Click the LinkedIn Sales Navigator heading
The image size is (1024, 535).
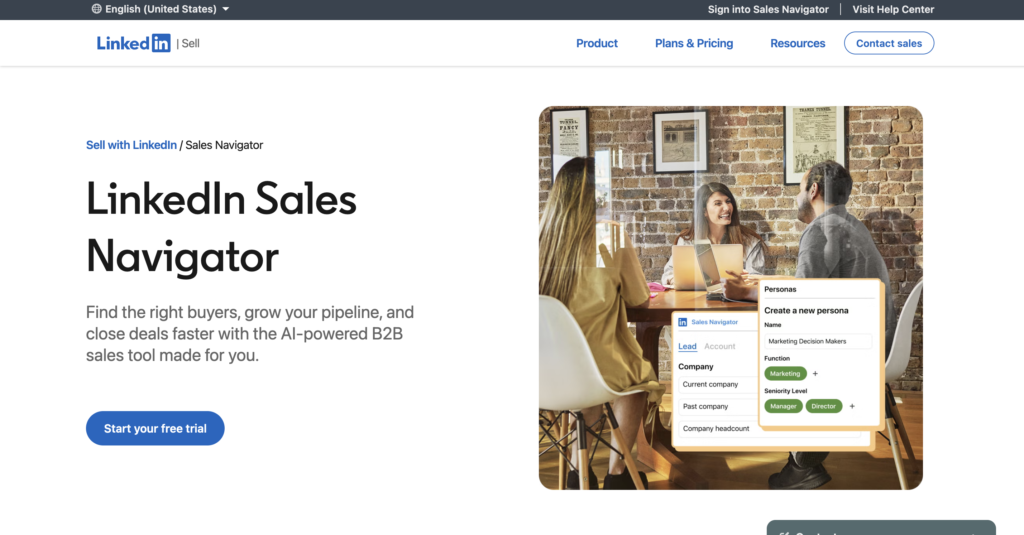pos(221,227)
